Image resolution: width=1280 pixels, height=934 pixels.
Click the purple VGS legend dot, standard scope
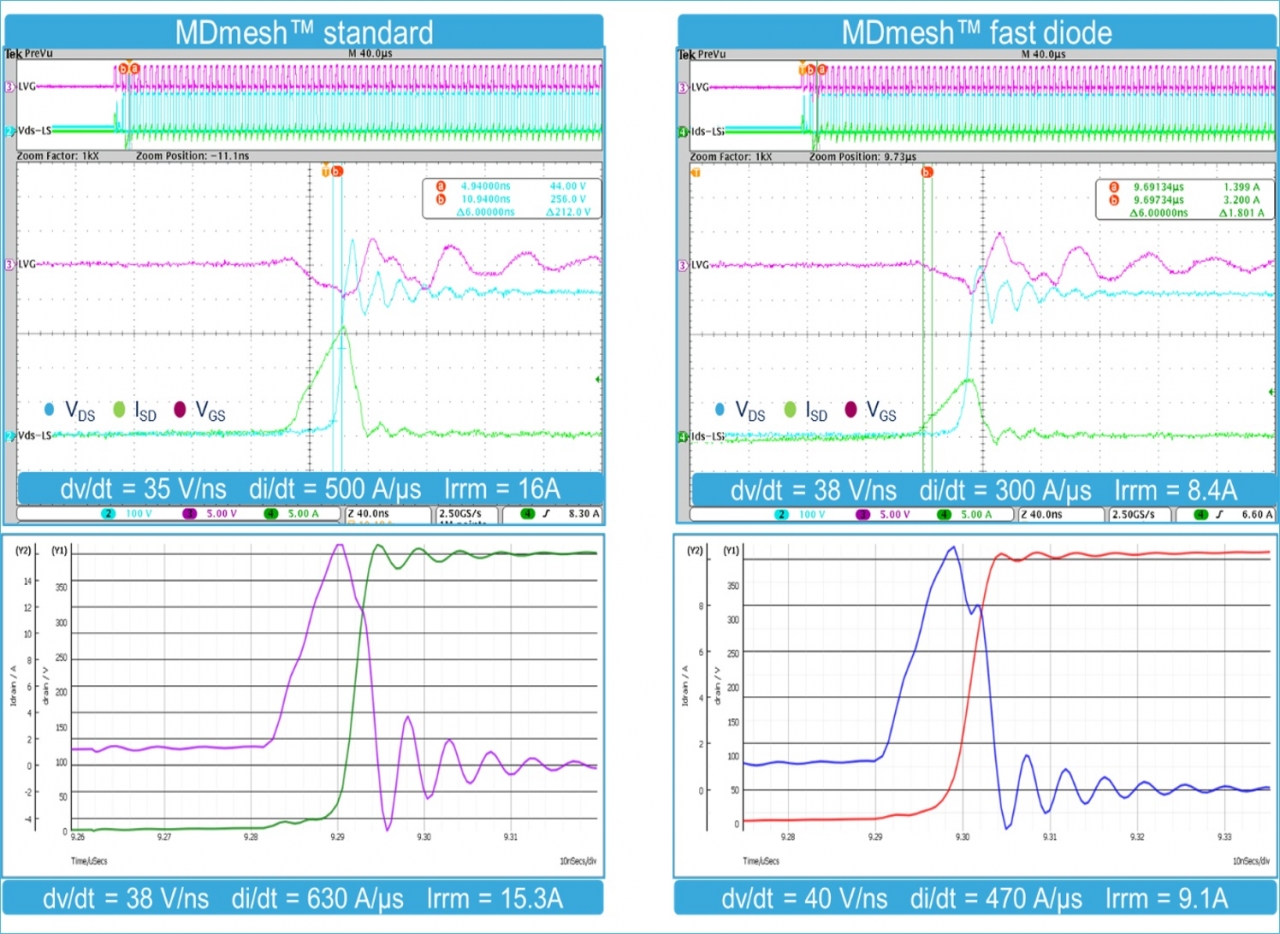tap(182, 410)
